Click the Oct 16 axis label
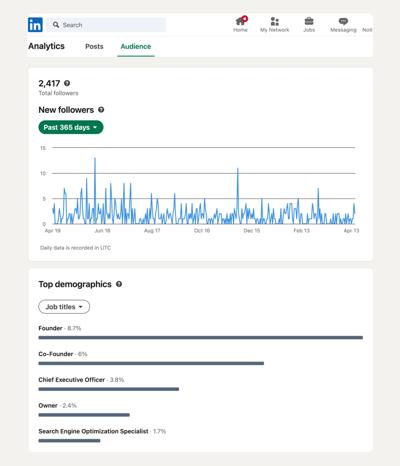Screen dimensions: 400x466 202,231
